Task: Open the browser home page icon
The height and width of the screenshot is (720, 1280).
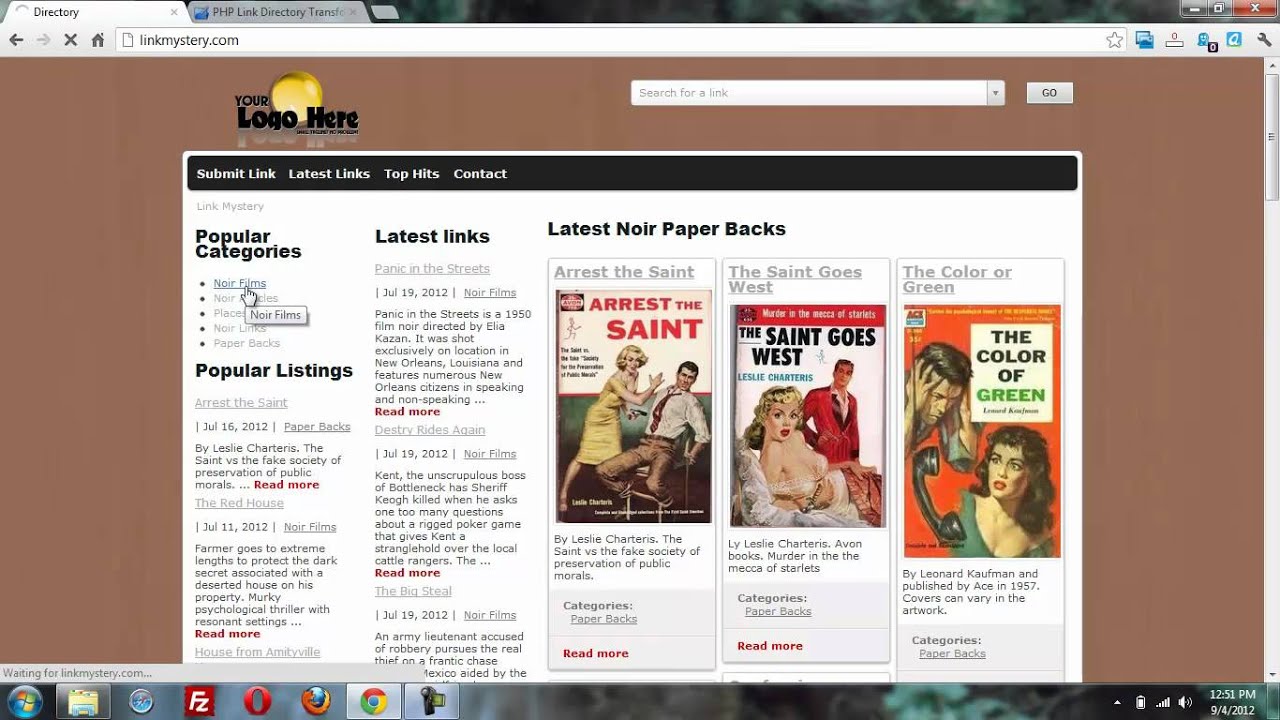Action: 97,40
